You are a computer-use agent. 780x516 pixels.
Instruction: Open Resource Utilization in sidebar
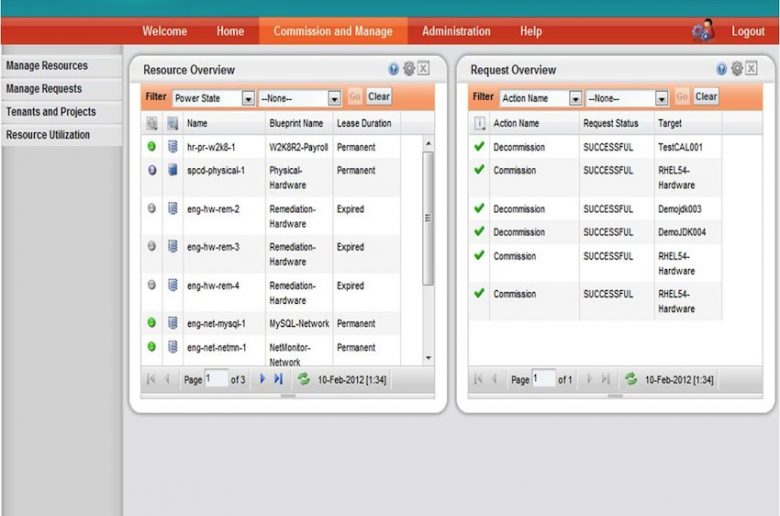(62, 135)
